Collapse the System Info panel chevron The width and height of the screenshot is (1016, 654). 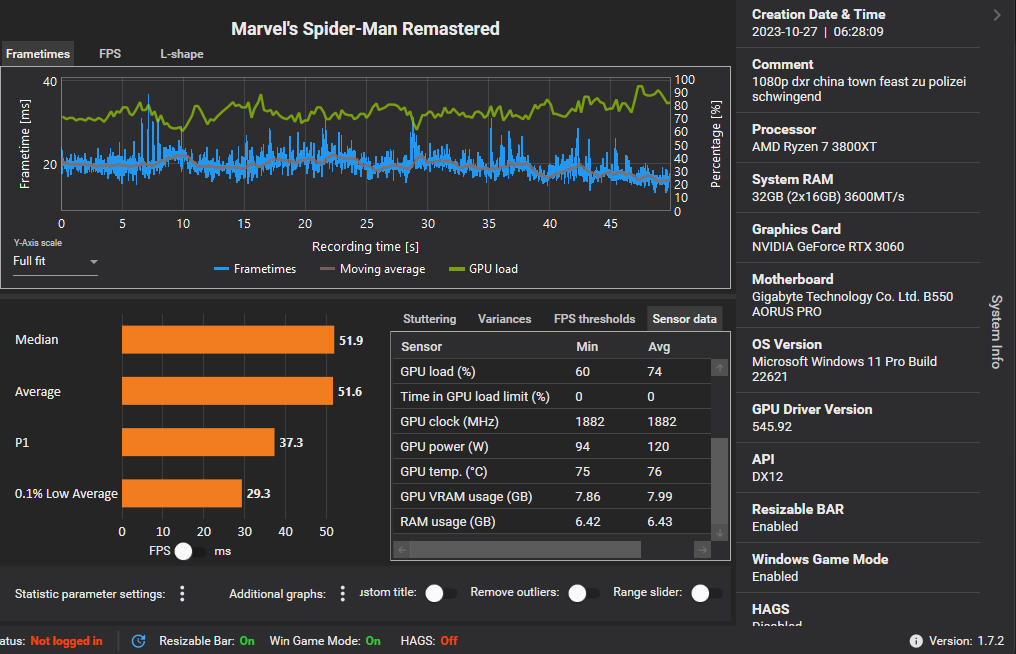click(x=997, y=15)
